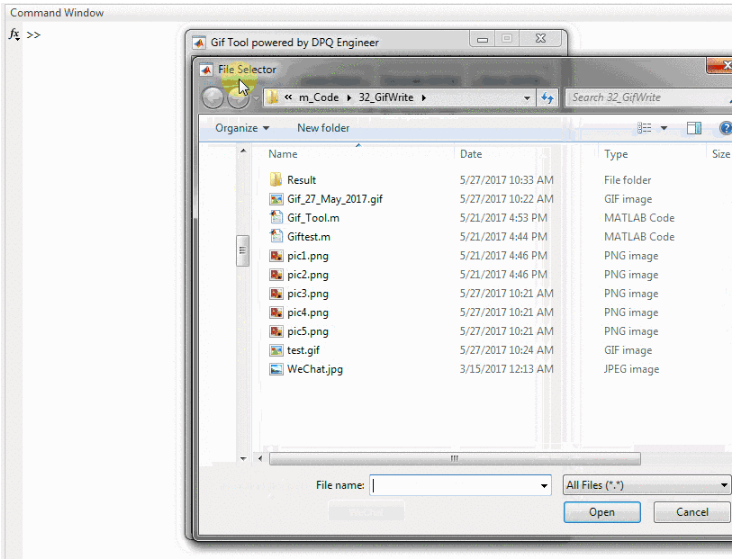
Task: Select the Giftest.m file icon
Action: 276,236
